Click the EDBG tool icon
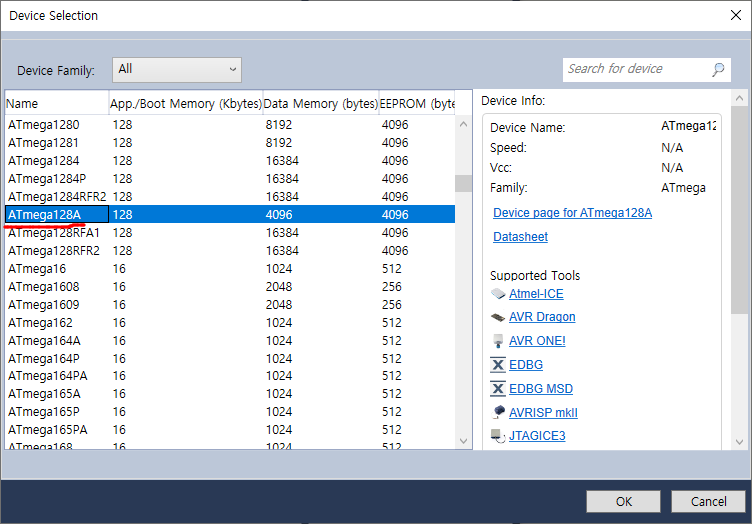752x524 pixels. pos(498,365)
